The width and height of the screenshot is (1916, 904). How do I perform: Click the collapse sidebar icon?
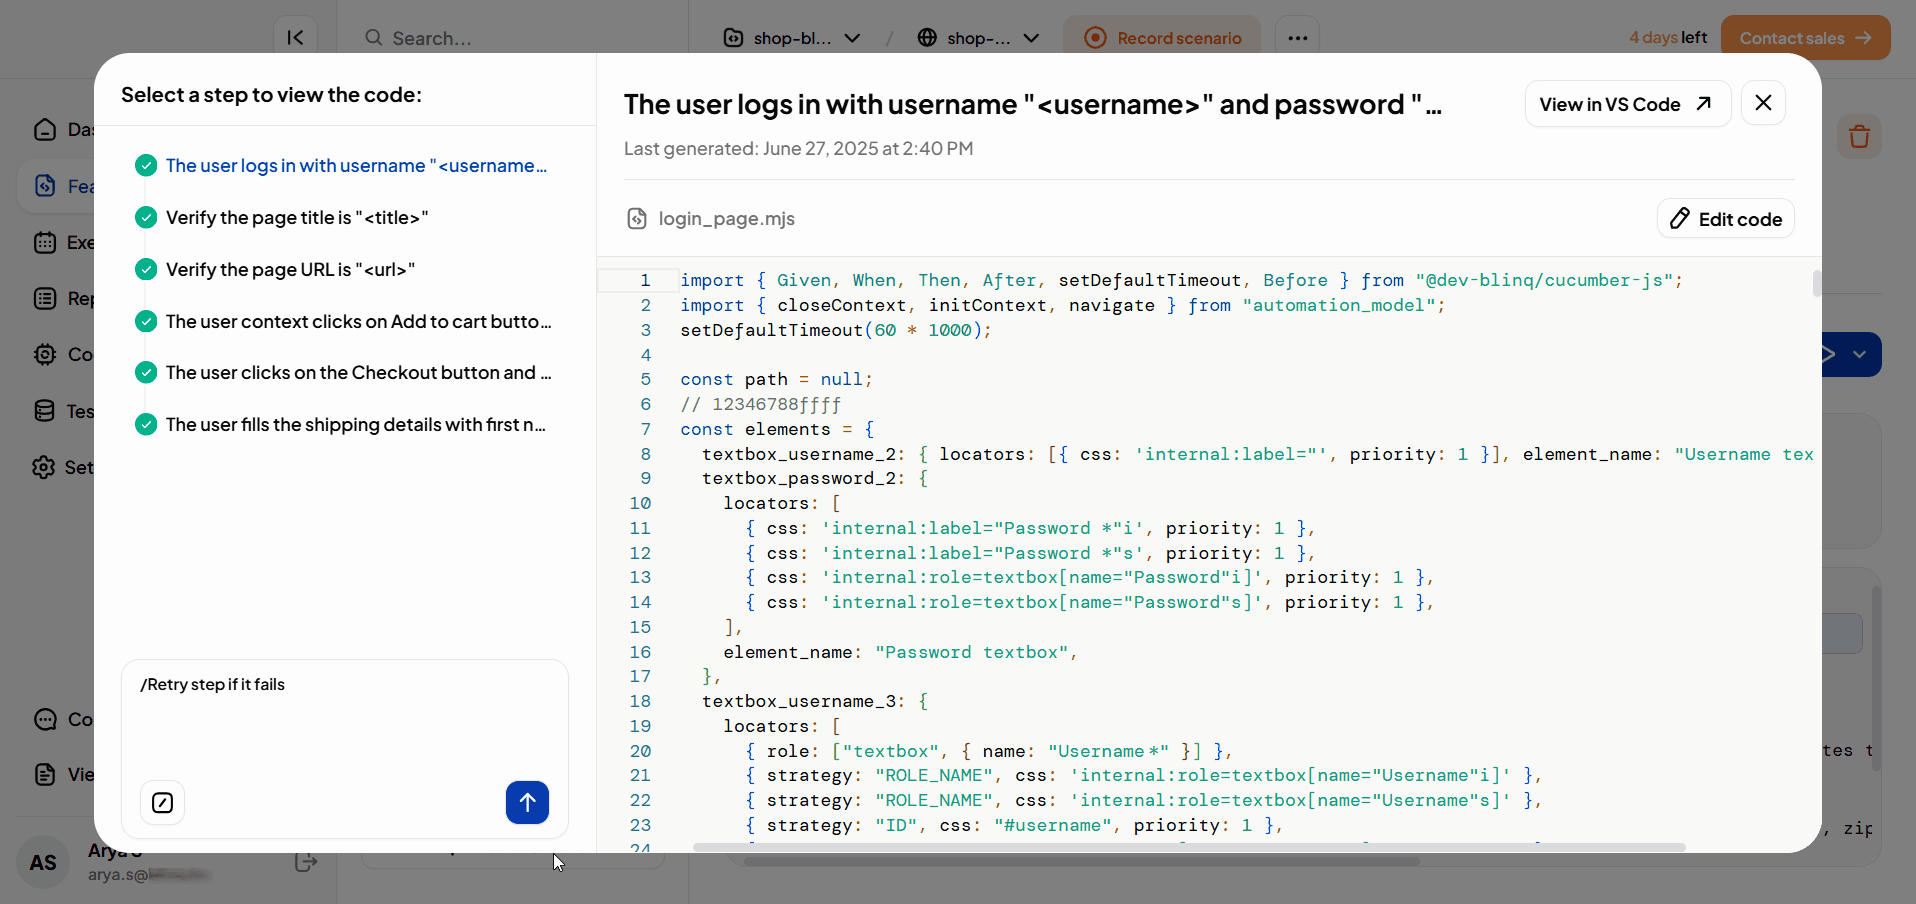[x=295, y=38]
